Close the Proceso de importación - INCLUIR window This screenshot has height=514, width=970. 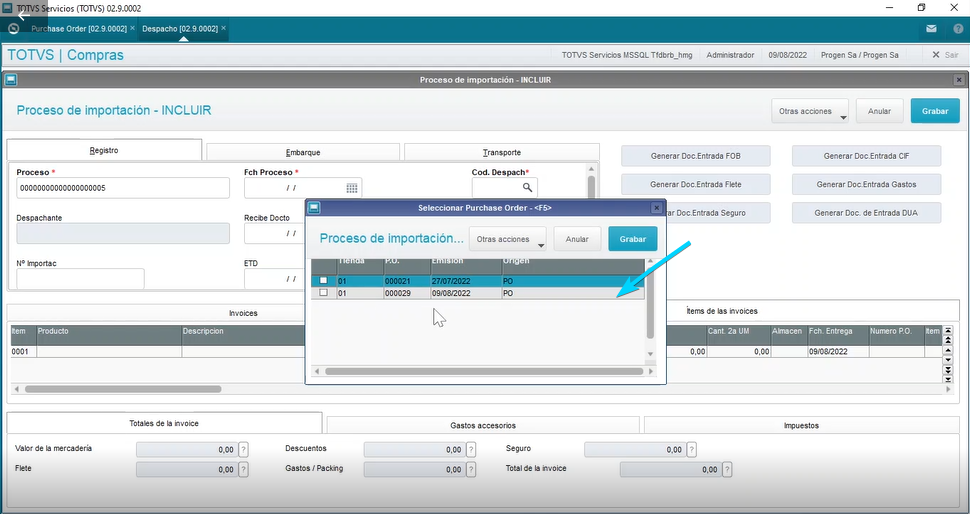click(x=959, y=80)
